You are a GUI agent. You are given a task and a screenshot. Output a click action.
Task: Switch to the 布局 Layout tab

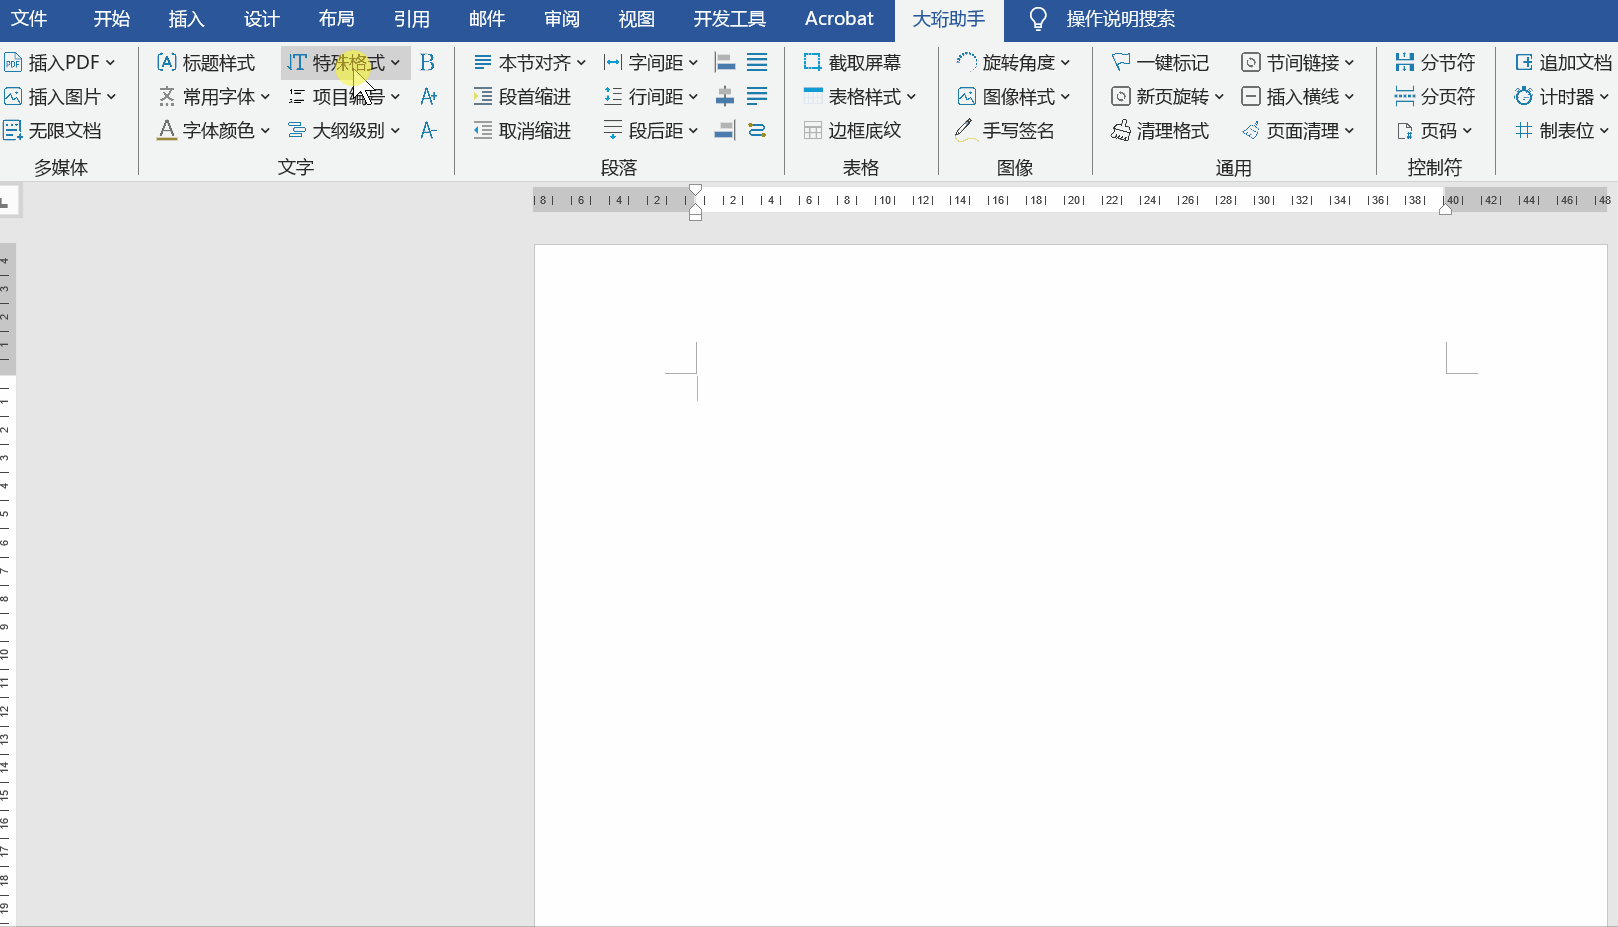tap(336, 19)
